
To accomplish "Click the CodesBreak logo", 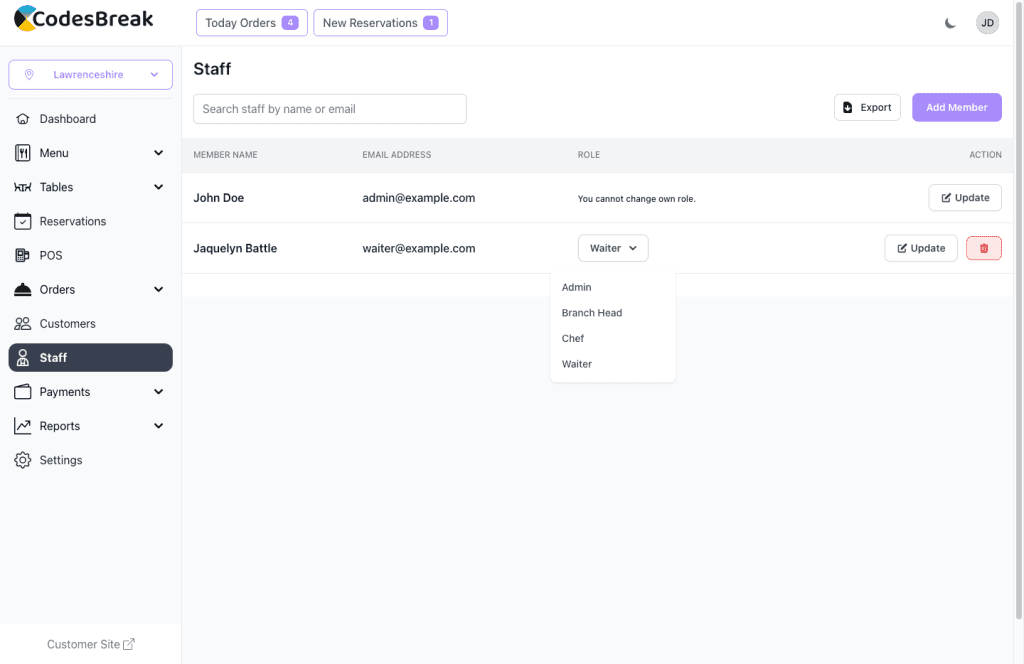I will (x=84, y=19).
